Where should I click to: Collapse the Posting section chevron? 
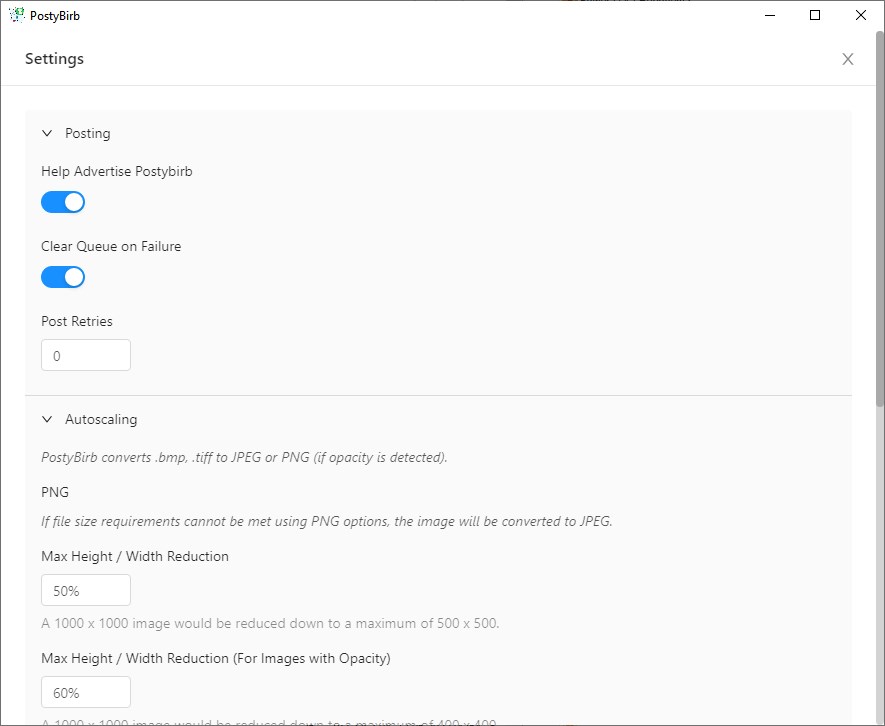47,133
